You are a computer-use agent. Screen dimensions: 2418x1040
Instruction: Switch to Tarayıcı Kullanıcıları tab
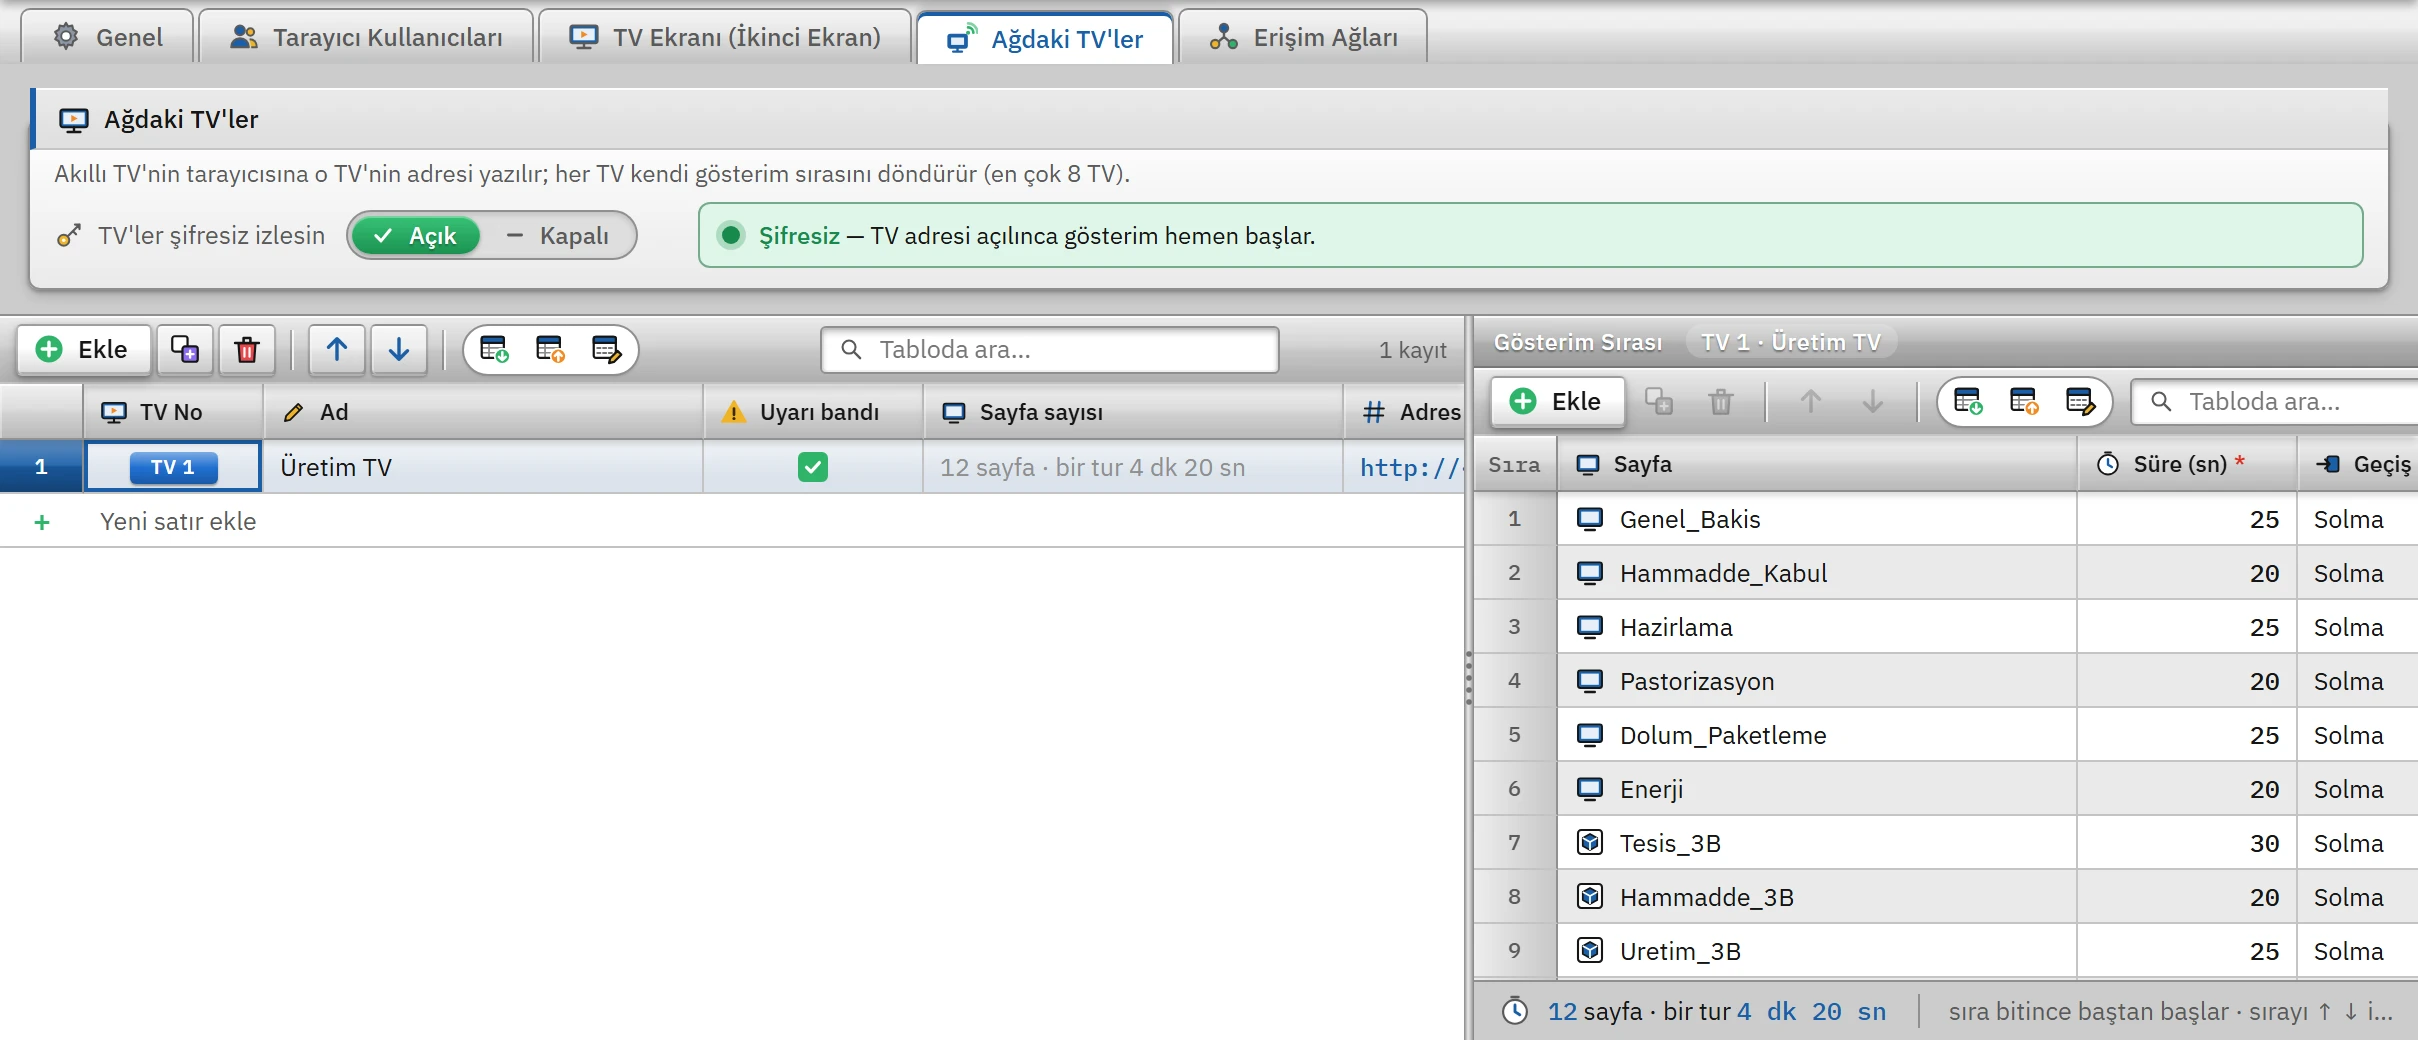(366, 37)
